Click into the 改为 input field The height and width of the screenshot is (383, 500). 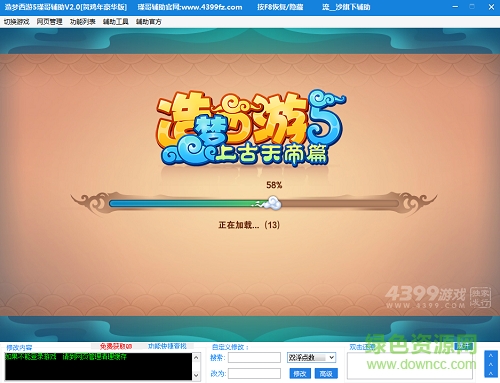[254, 374]
